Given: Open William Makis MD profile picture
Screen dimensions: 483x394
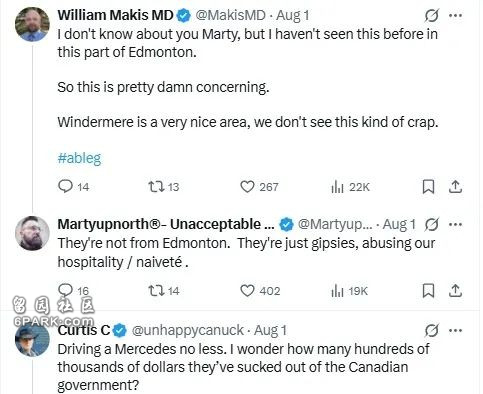Looking at the screenshot, I should point(32,24).
